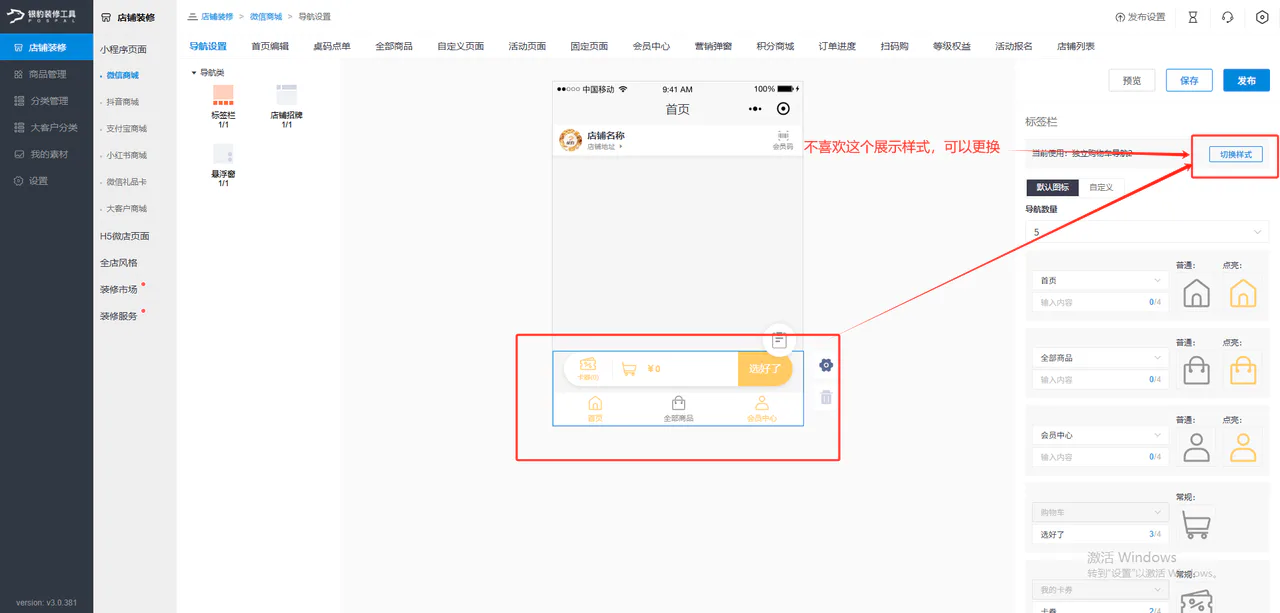Open the 全部商品 navigation dropdown
1280x613 pixels.
[x=1100, y=358]
